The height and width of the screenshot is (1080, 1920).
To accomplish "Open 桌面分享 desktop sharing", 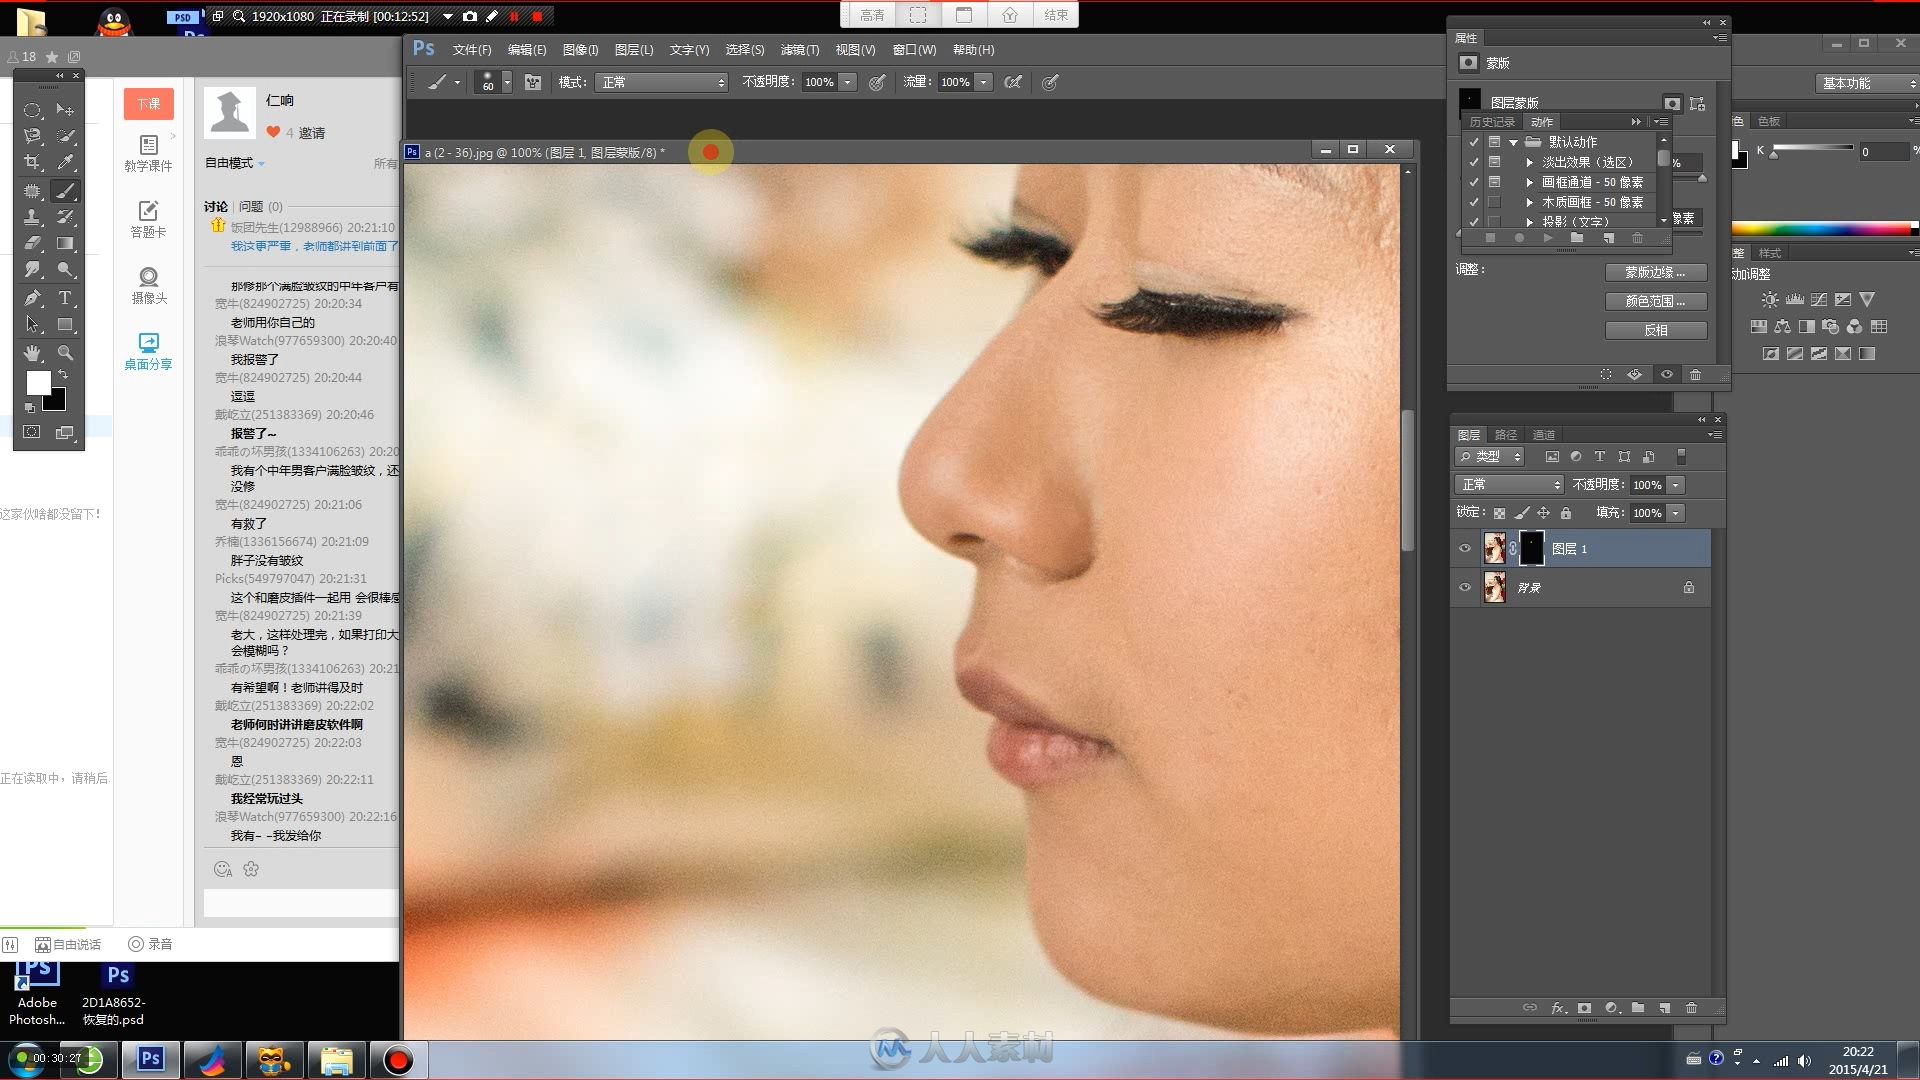I will (x=148, y=352).
